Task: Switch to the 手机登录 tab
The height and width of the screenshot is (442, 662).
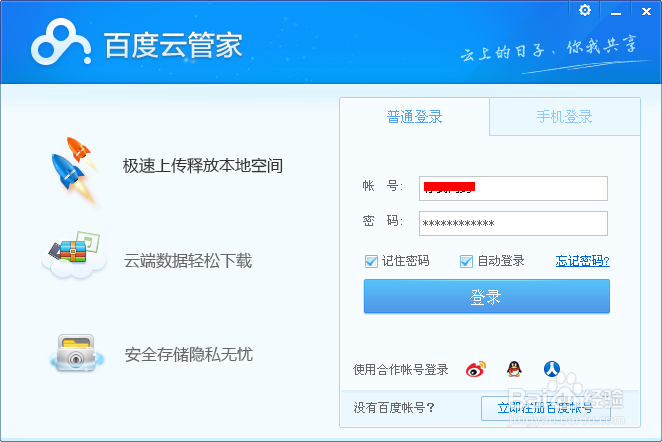Action: click(564, 117)
